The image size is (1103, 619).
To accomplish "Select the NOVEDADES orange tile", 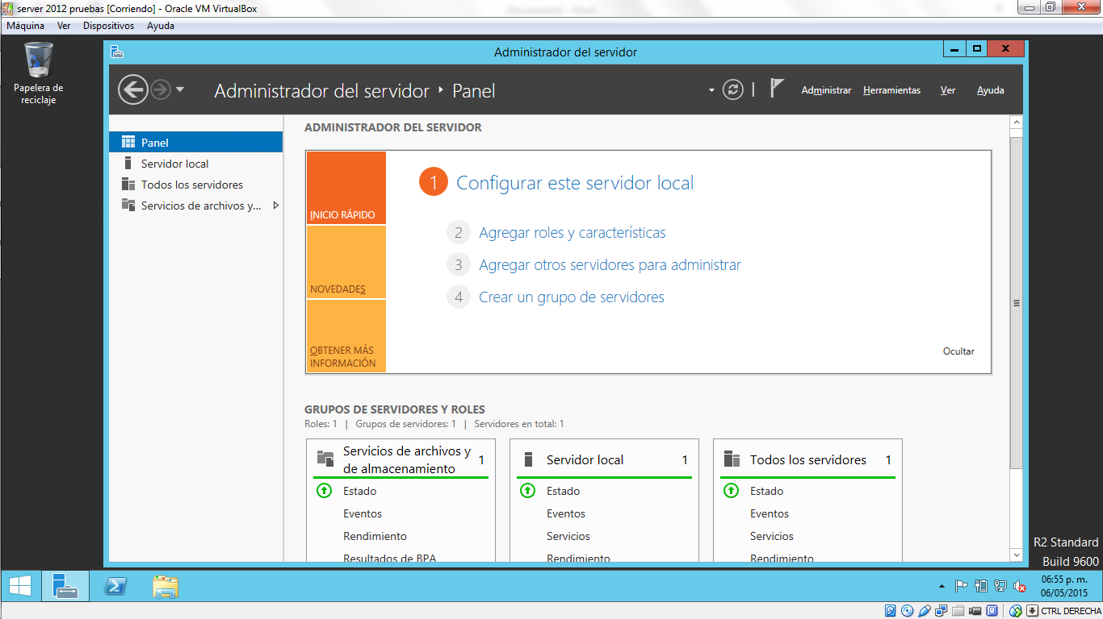I will pos(346,263).
